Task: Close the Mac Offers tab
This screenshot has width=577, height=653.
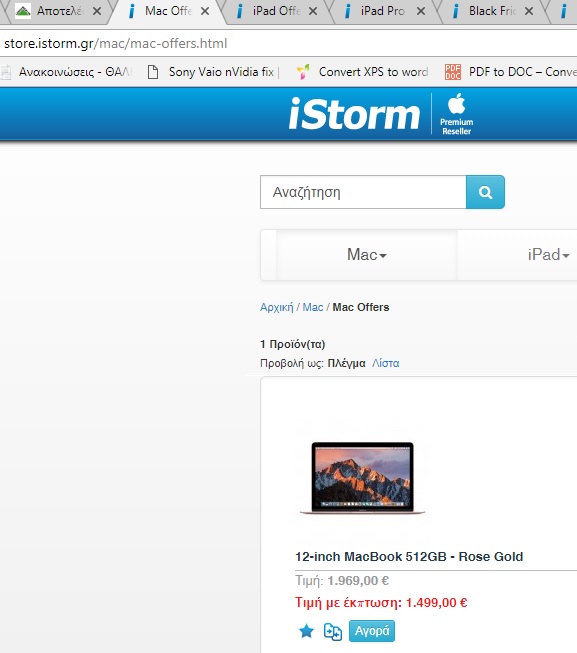Action: tap(205, 11)
